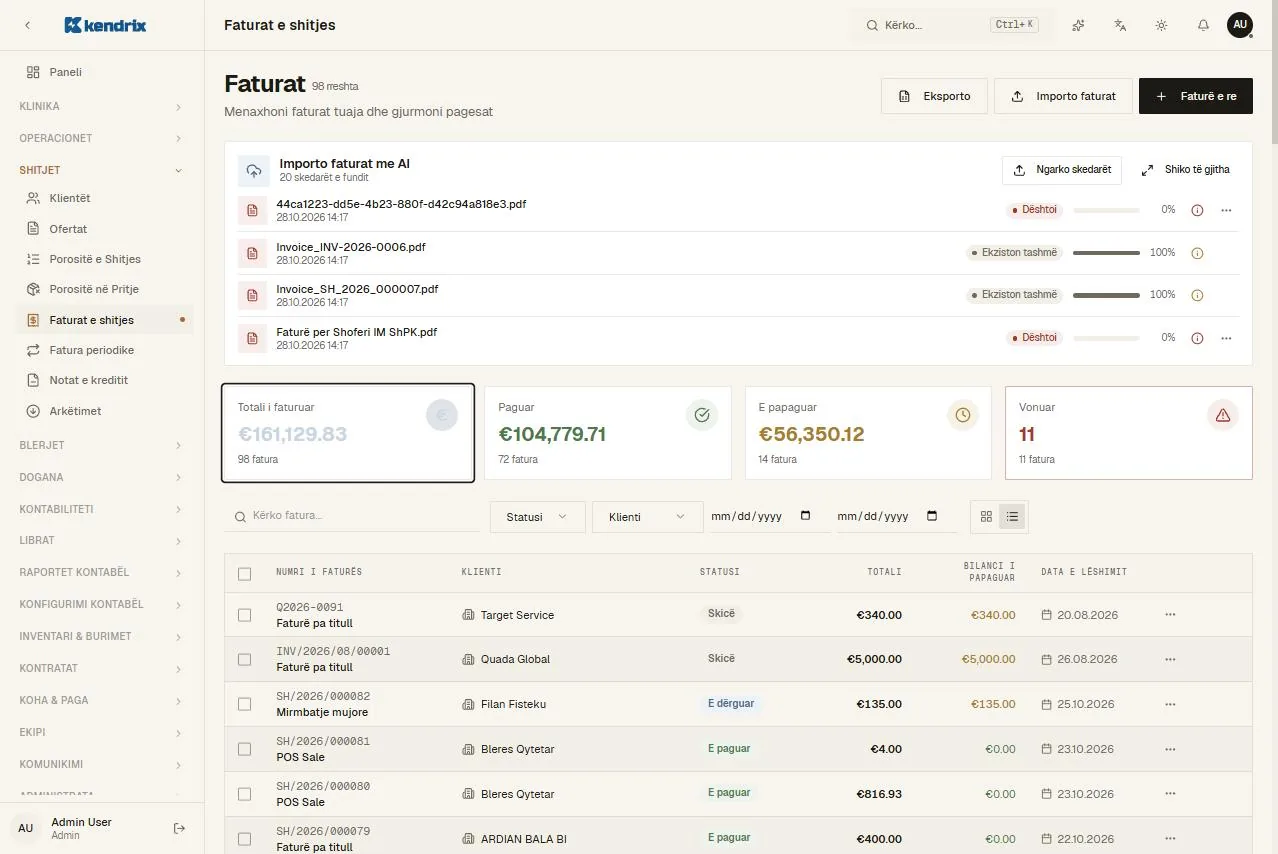Click the Ngarko skedarët button
The image size is (1278, 854).
coord(1062,170)
